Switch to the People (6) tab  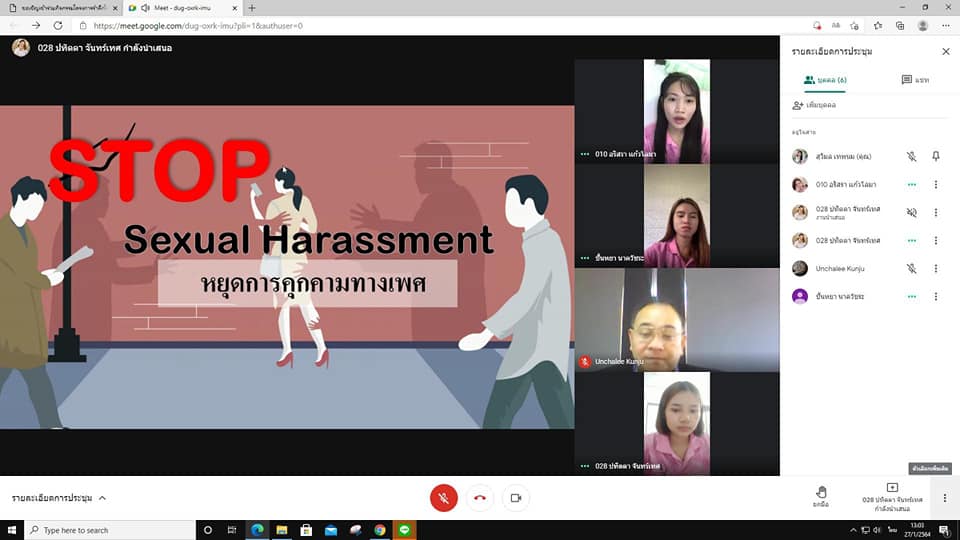(825, 80)
